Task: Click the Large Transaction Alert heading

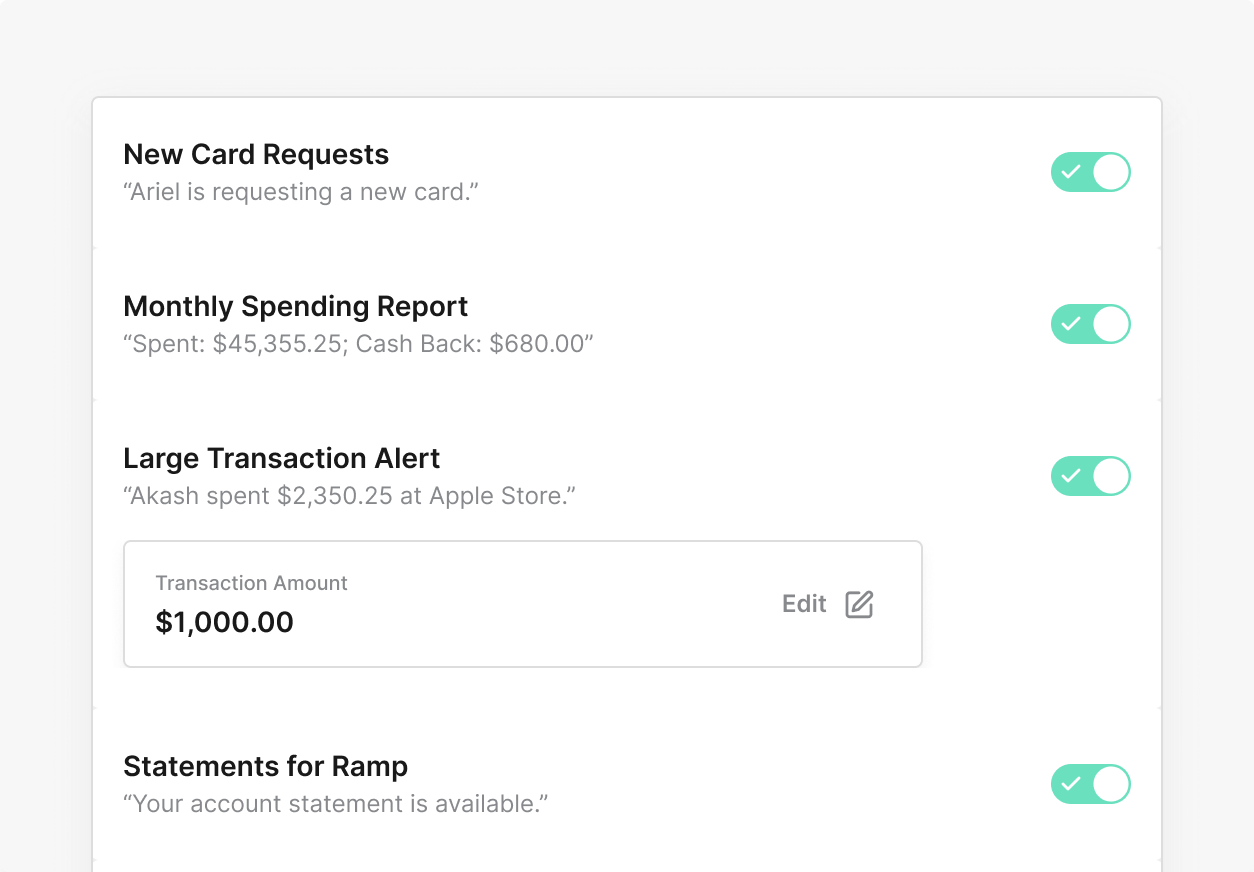Action: (x=282, y=458)
